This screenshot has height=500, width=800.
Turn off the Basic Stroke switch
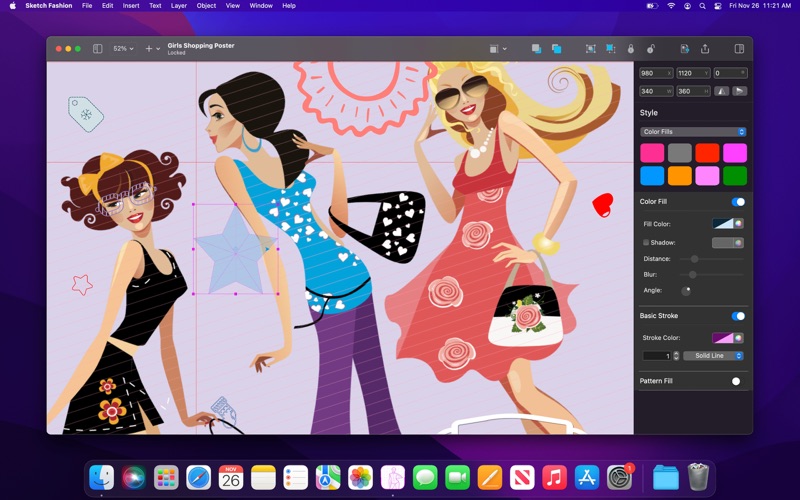click(x=738, y=316)
